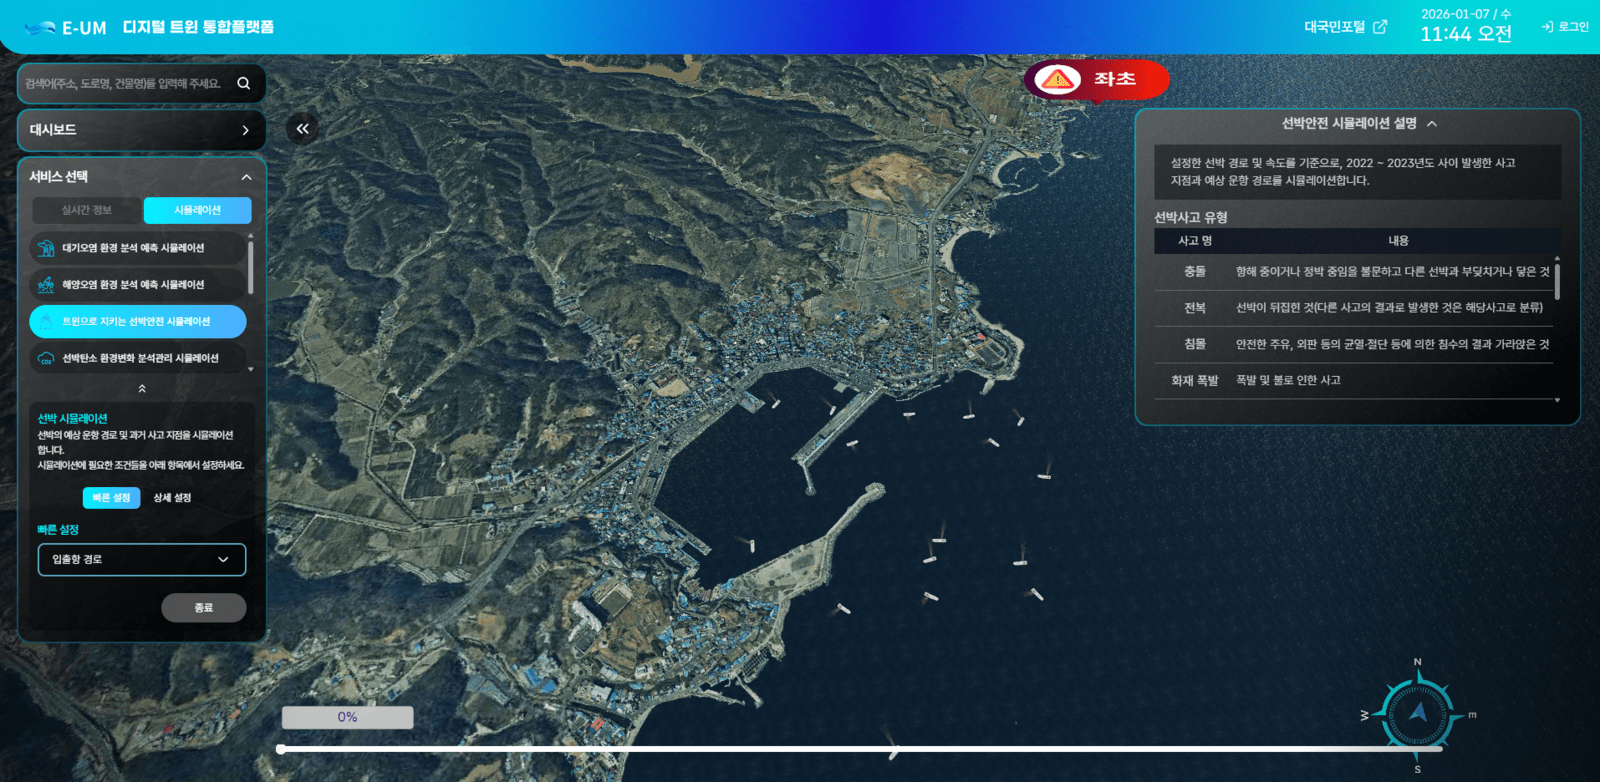Select the 시뮬레이션 mode toggle
This screenshot has width=1600, height=782.
pos(197,210)
